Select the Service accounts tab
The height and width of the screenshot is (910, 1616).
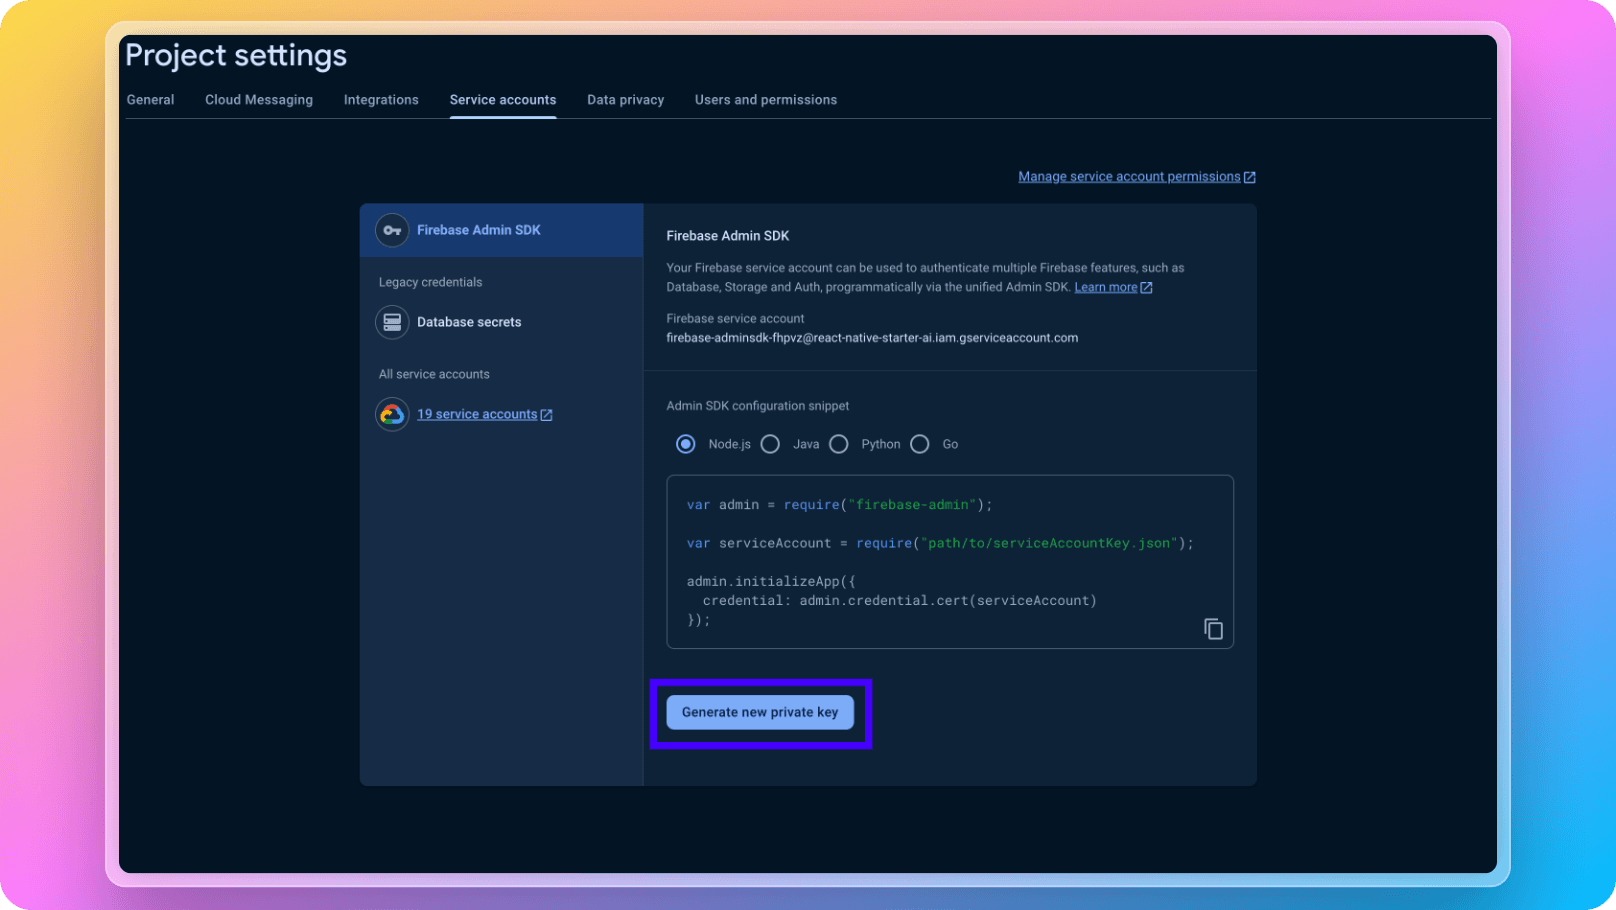coord(503,100)
